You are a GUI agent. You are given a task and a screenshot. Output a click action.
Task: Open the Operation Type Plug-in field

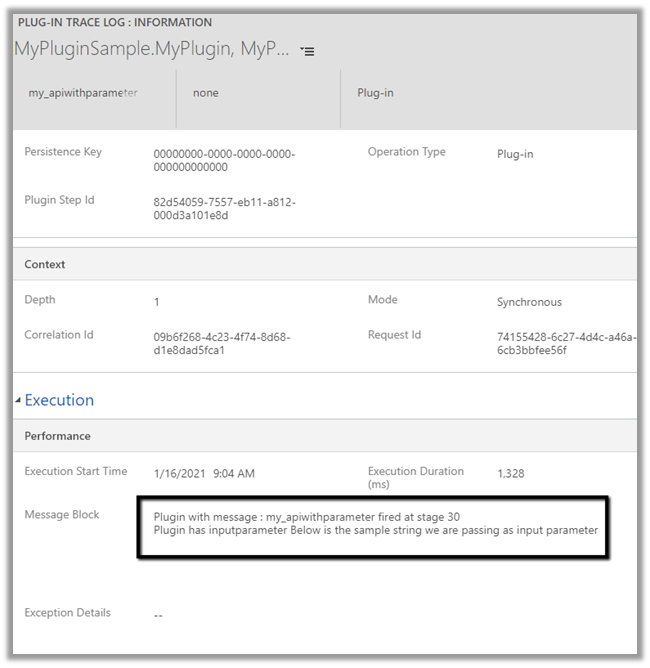[515, 155]
